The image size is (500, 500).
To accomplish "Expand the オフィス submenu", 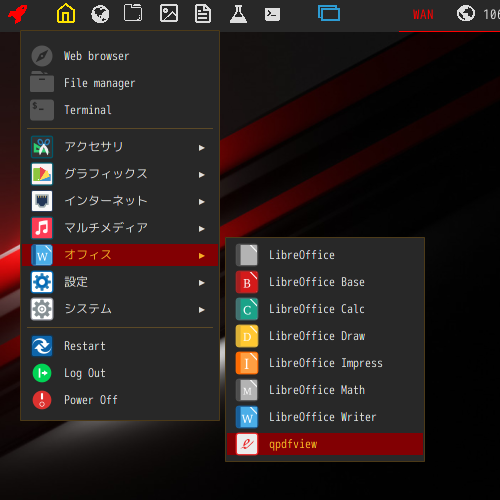I will (x=120, y=255).
